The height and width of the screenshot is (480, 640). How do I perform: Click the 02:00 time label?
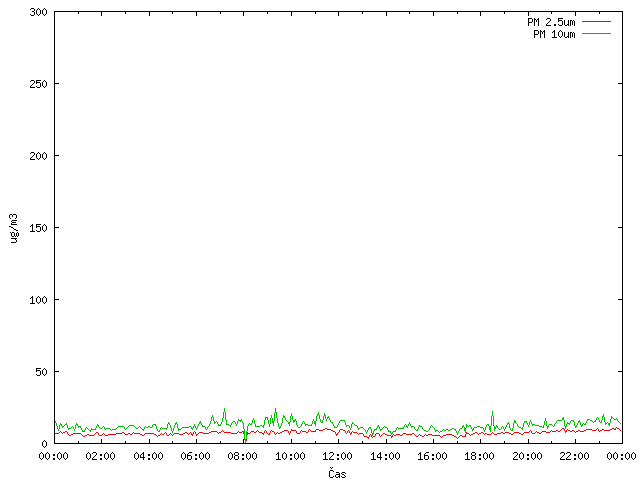coord(100,456)
